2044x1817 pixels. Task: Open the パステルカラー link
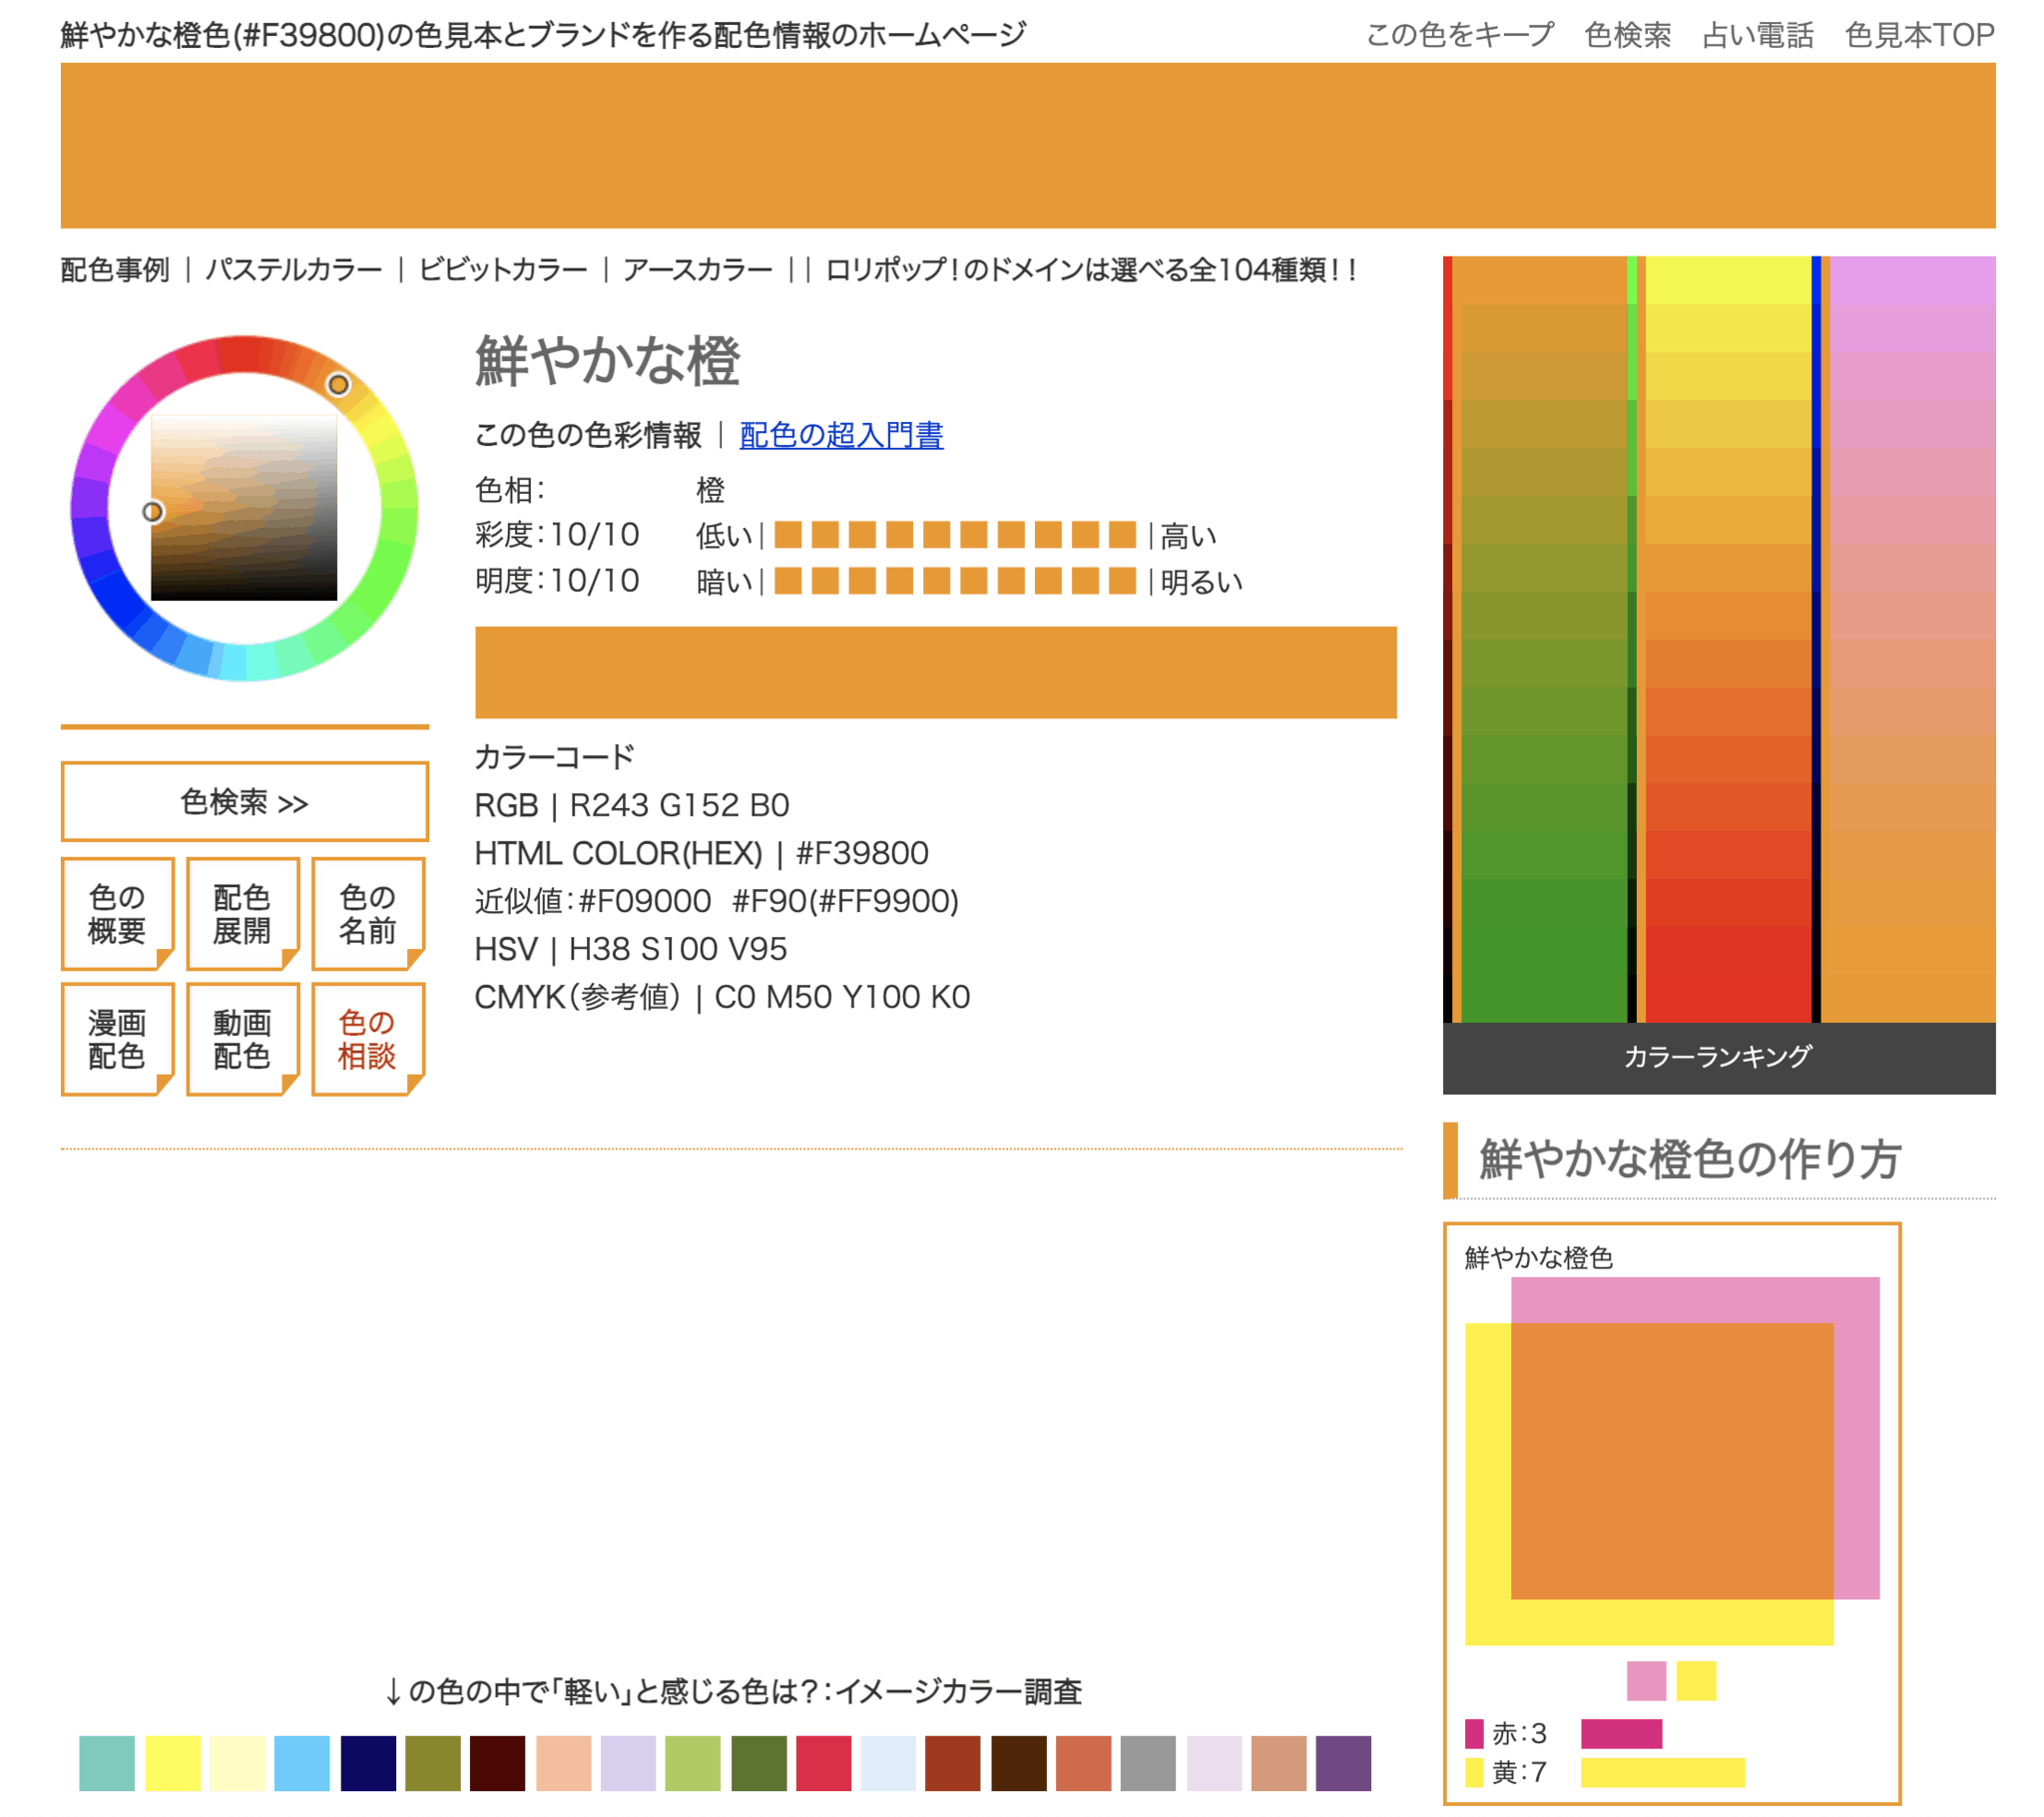(294, 270)
